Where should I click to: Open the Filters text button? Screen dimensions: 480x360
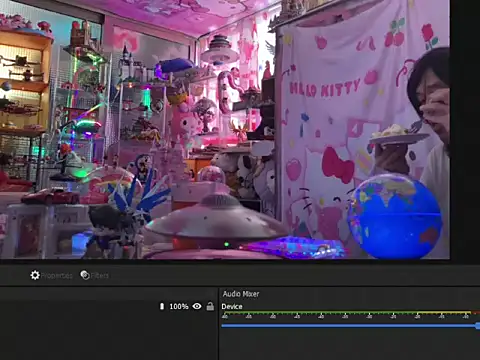pos(100,275)
